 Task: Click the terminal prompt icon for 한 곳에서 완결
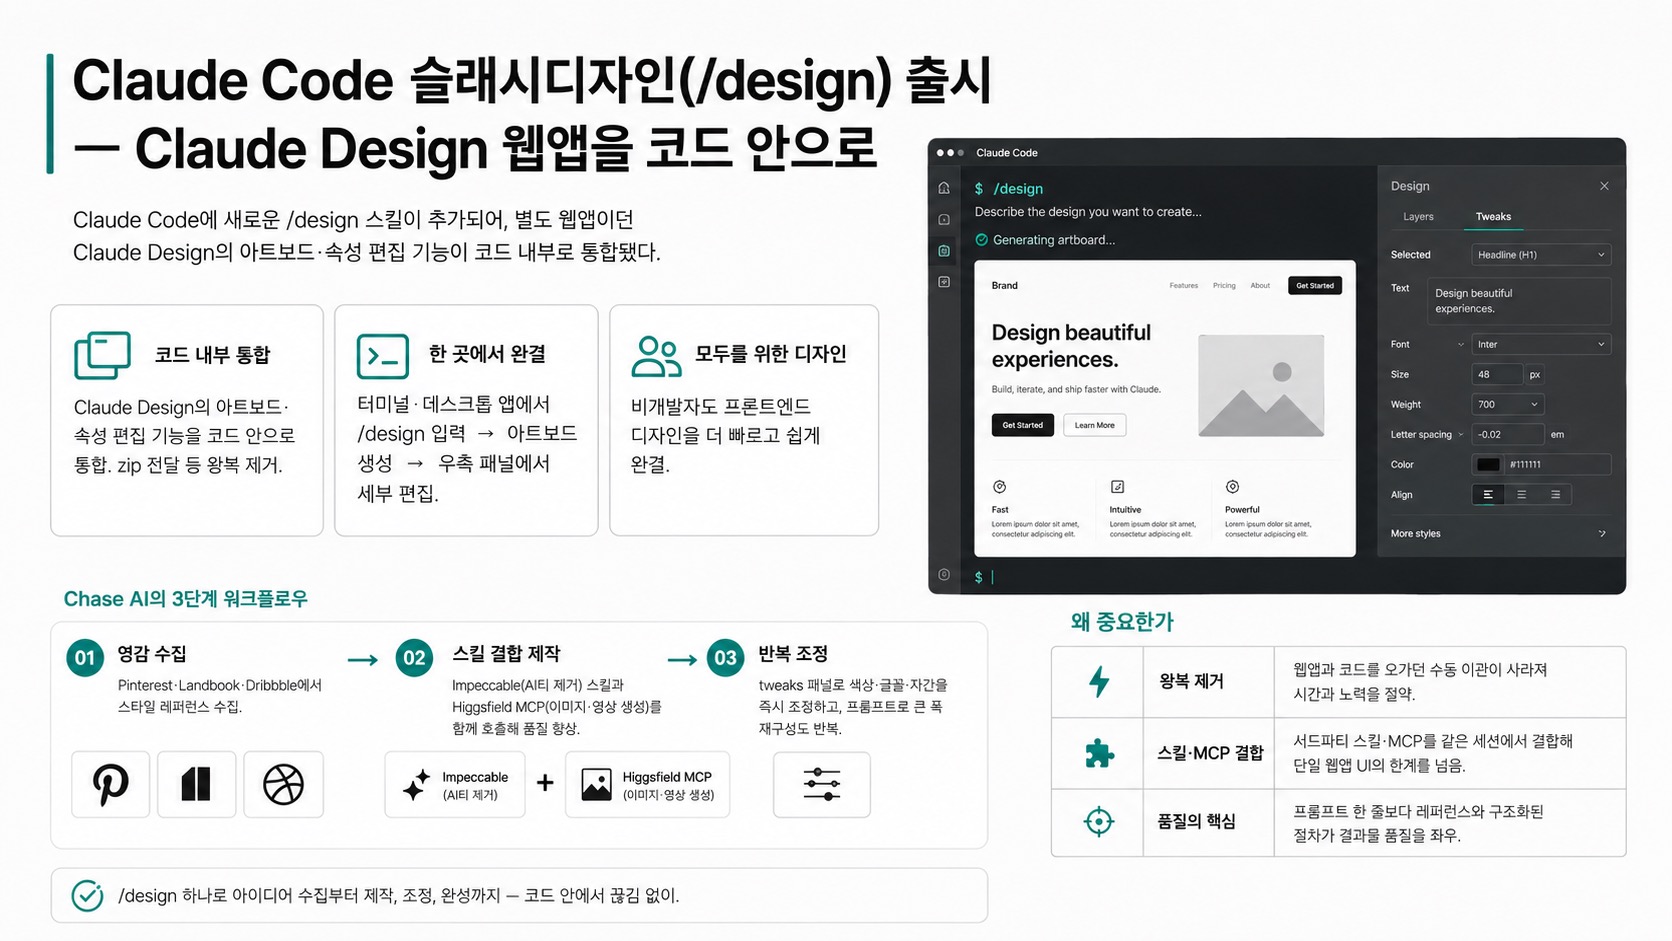click(x=383, y=356)
